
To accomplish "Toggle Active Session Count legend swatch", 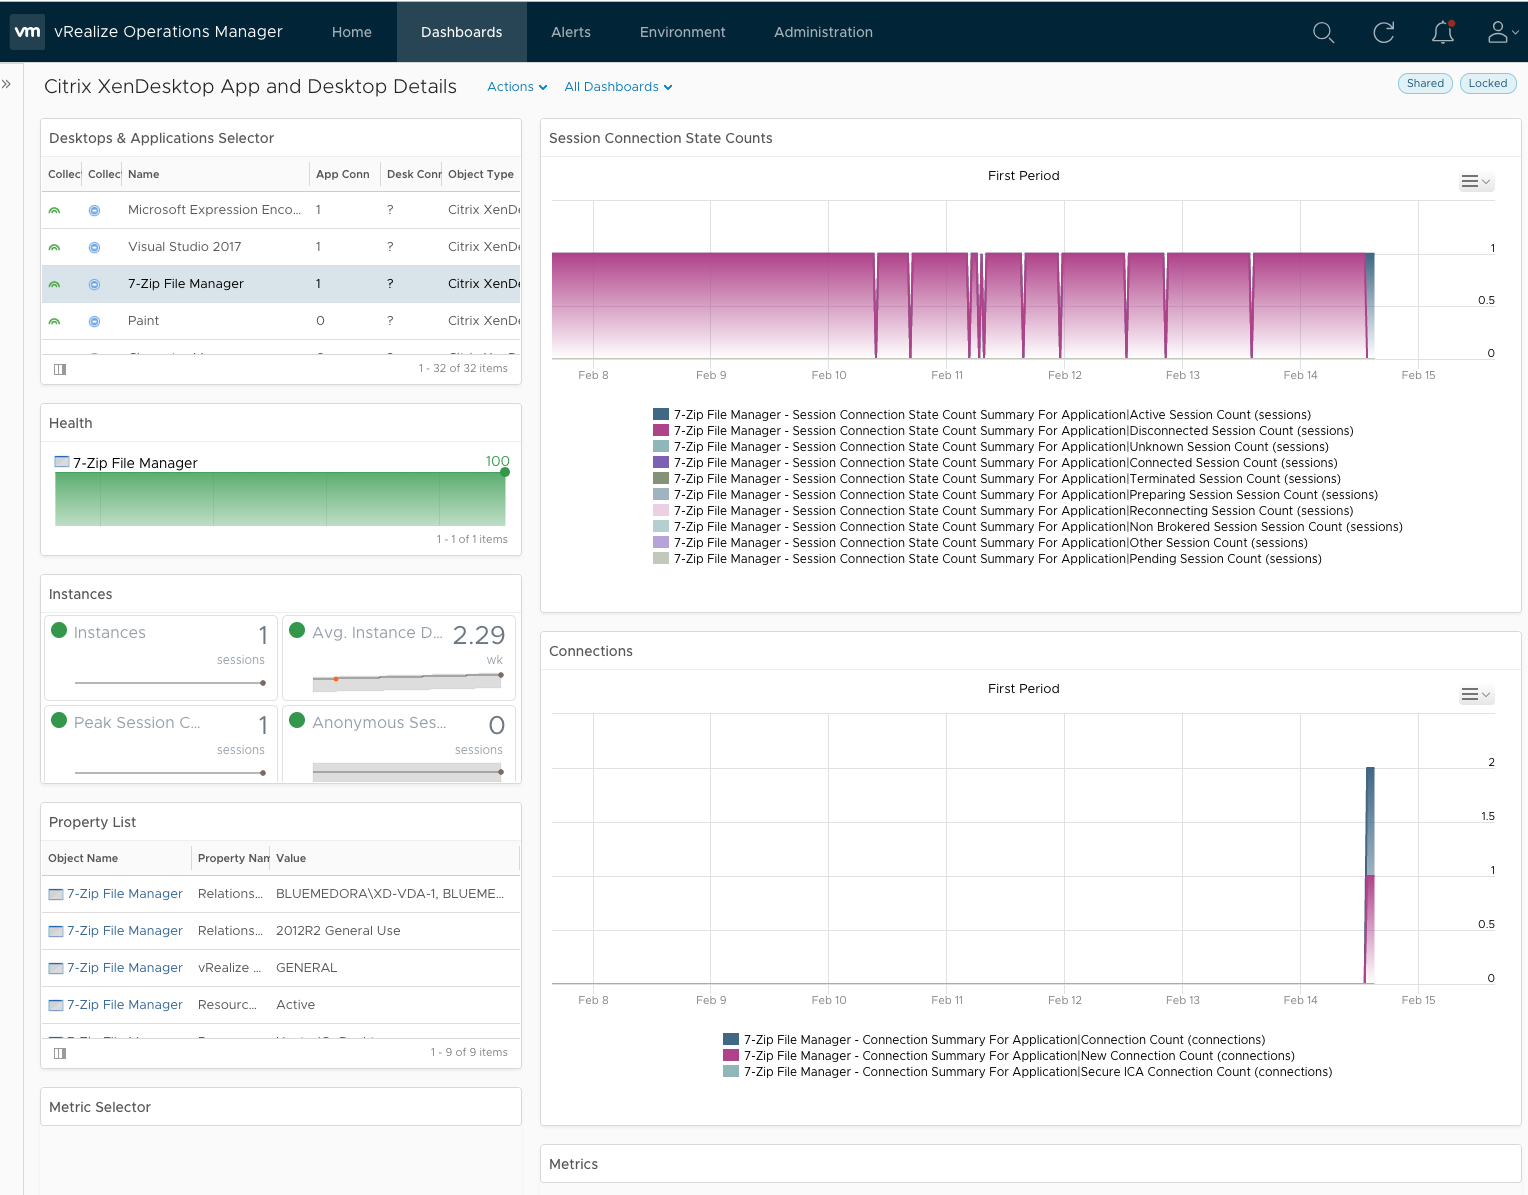I will coord(661,414).
